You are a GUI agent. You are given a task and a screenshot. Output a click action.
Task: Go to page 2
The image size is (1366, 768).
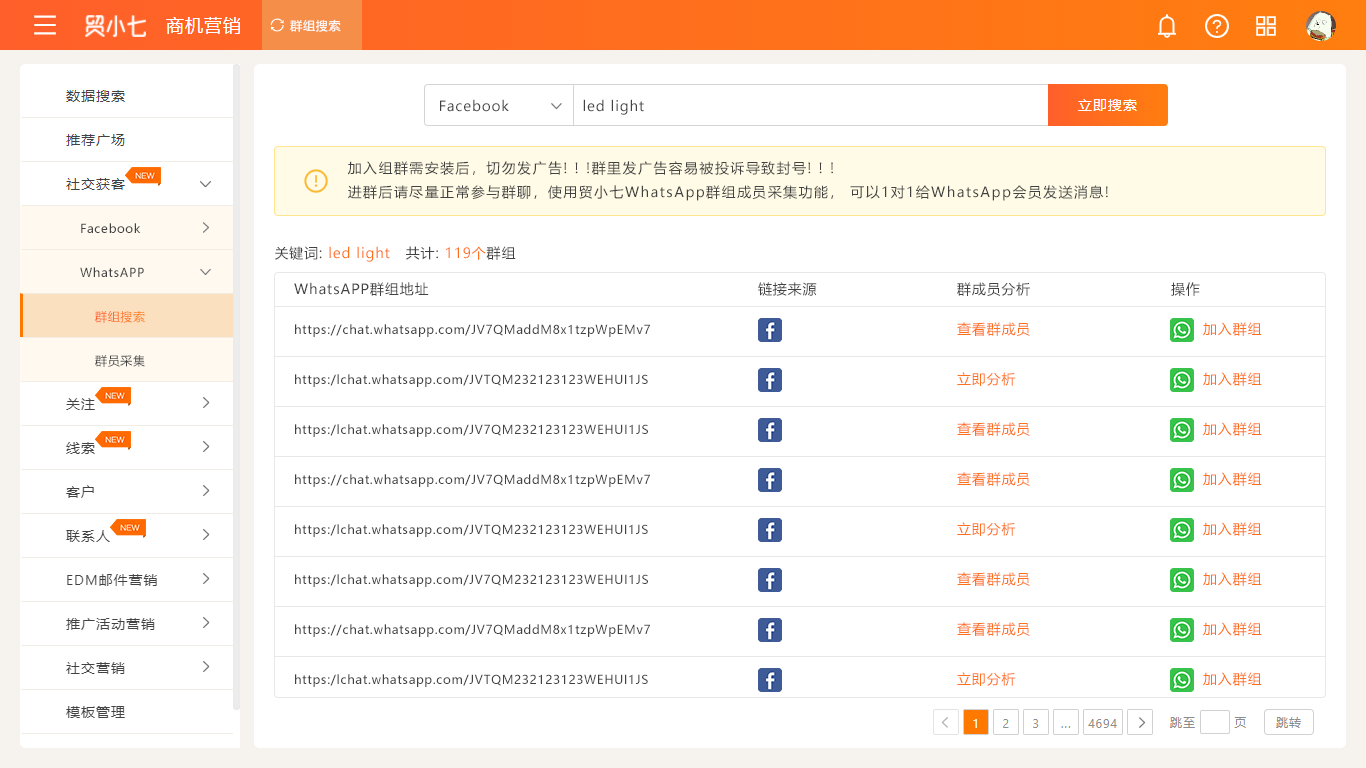click(1006, 722)
